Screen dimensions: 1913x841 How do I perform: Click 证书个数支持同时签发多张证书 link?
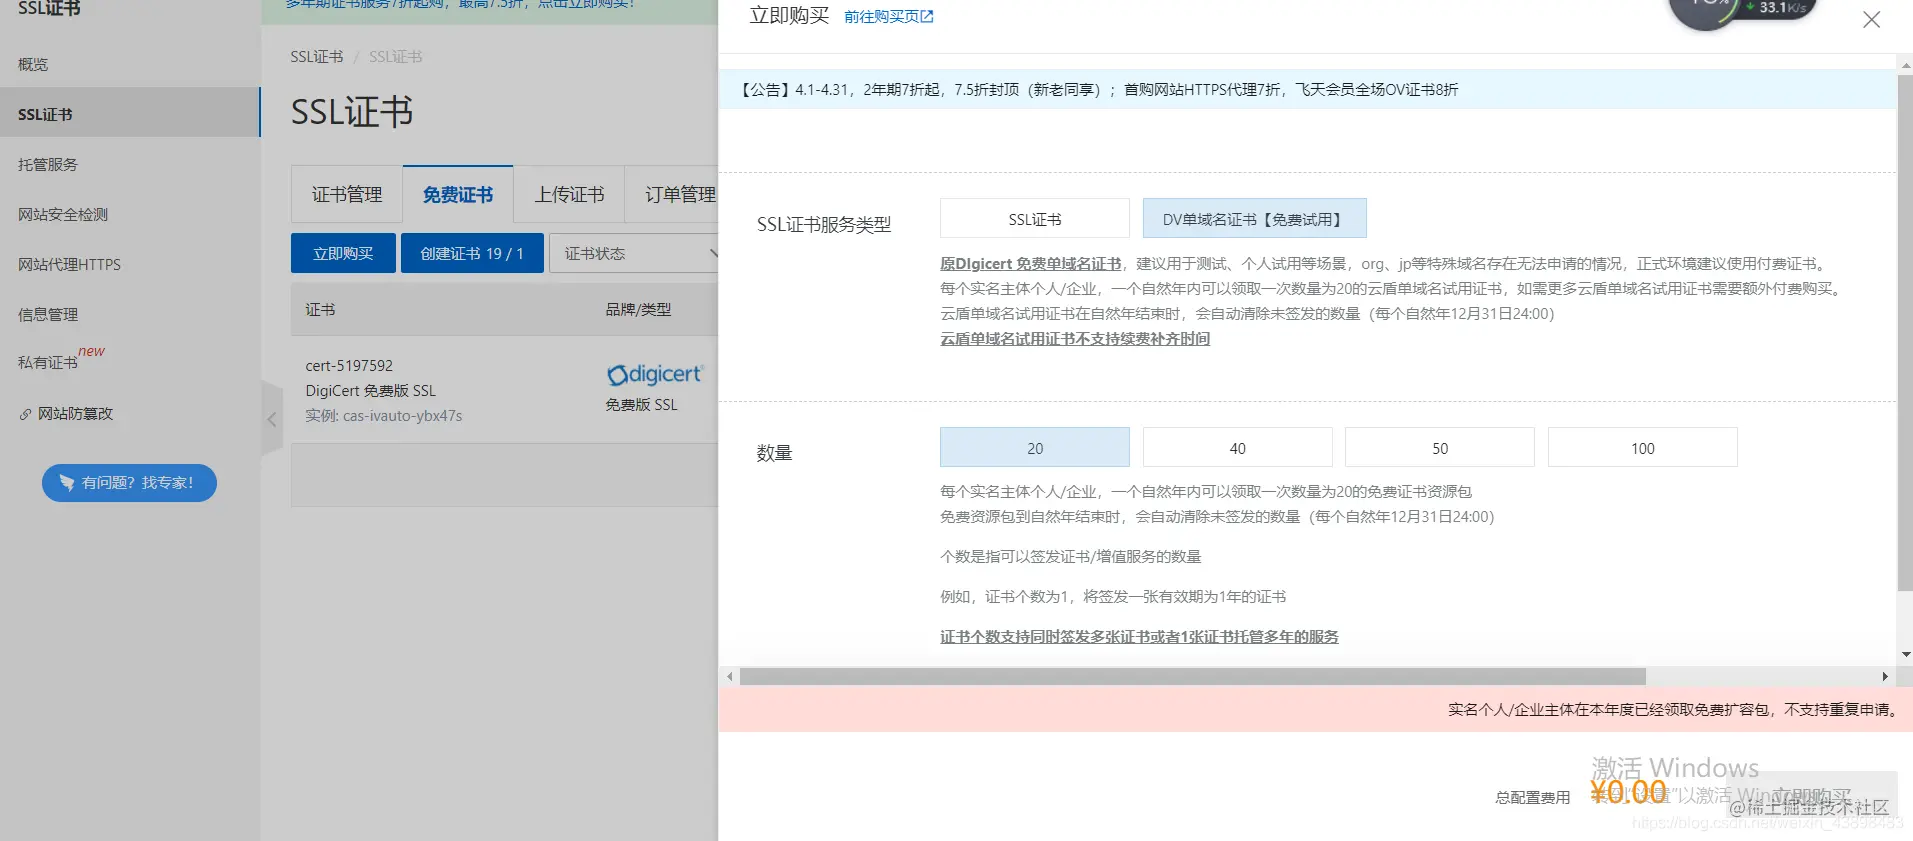pos(1139,637)
